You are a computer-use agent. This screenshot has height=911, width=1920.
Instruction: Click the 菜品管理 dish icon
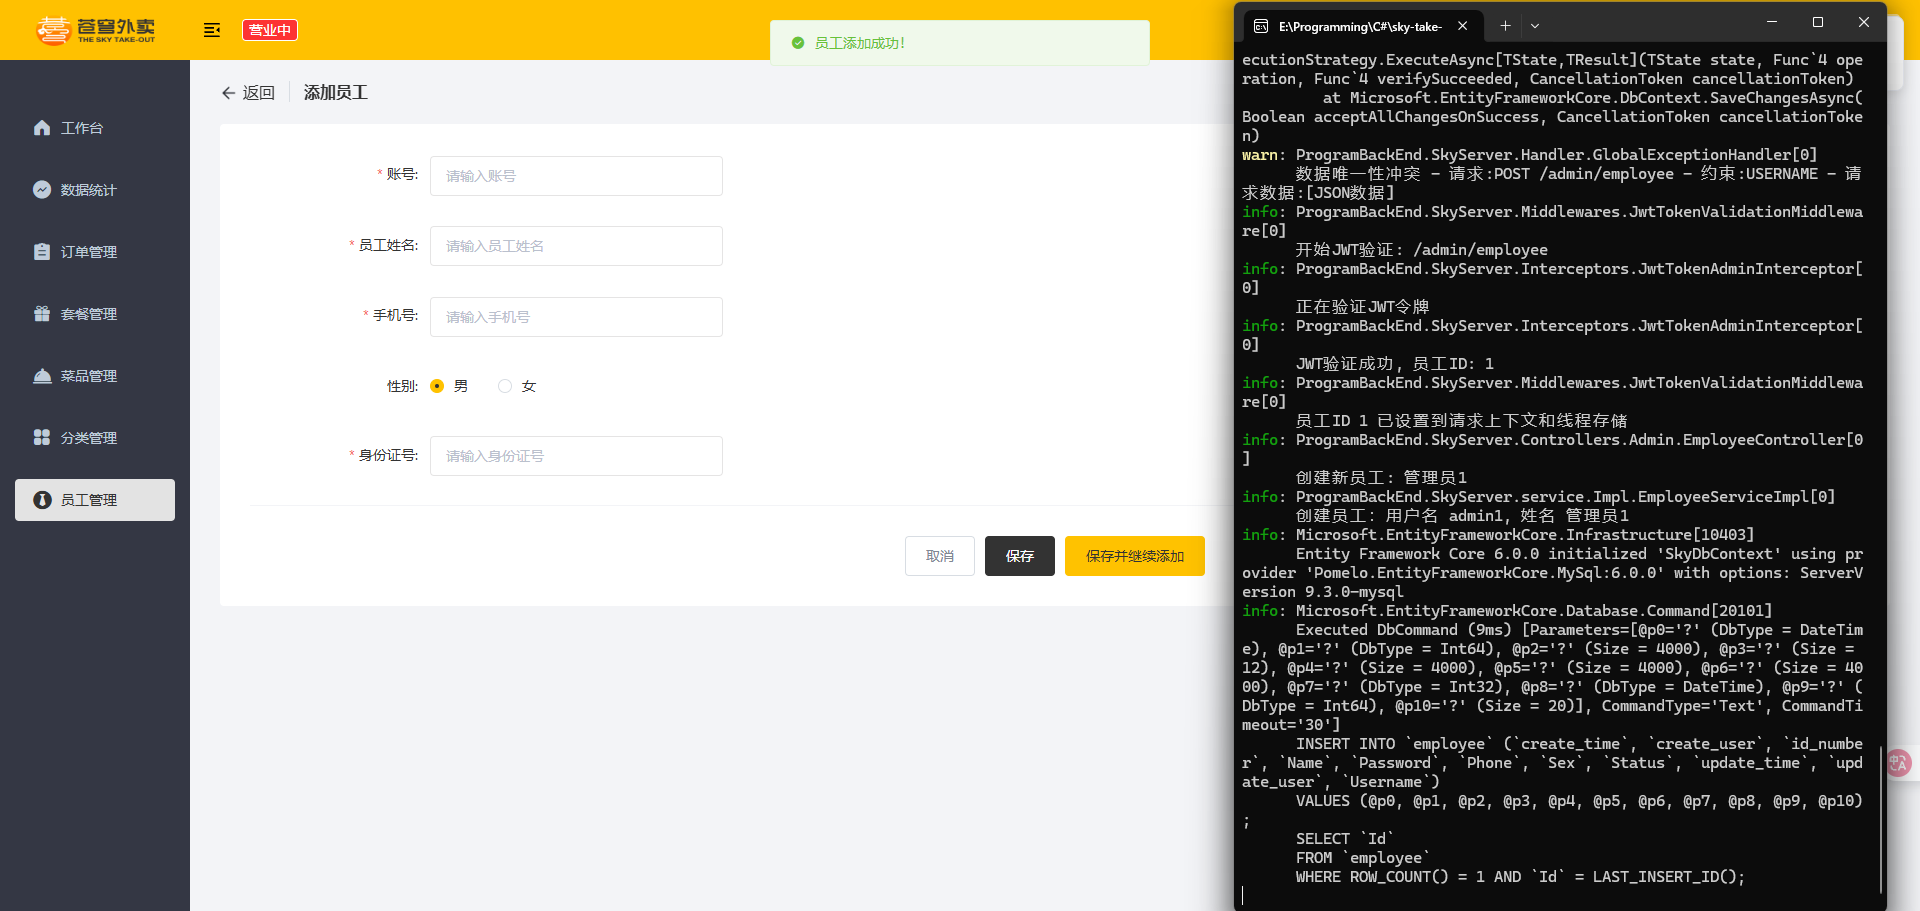click(x=42, y=376)
